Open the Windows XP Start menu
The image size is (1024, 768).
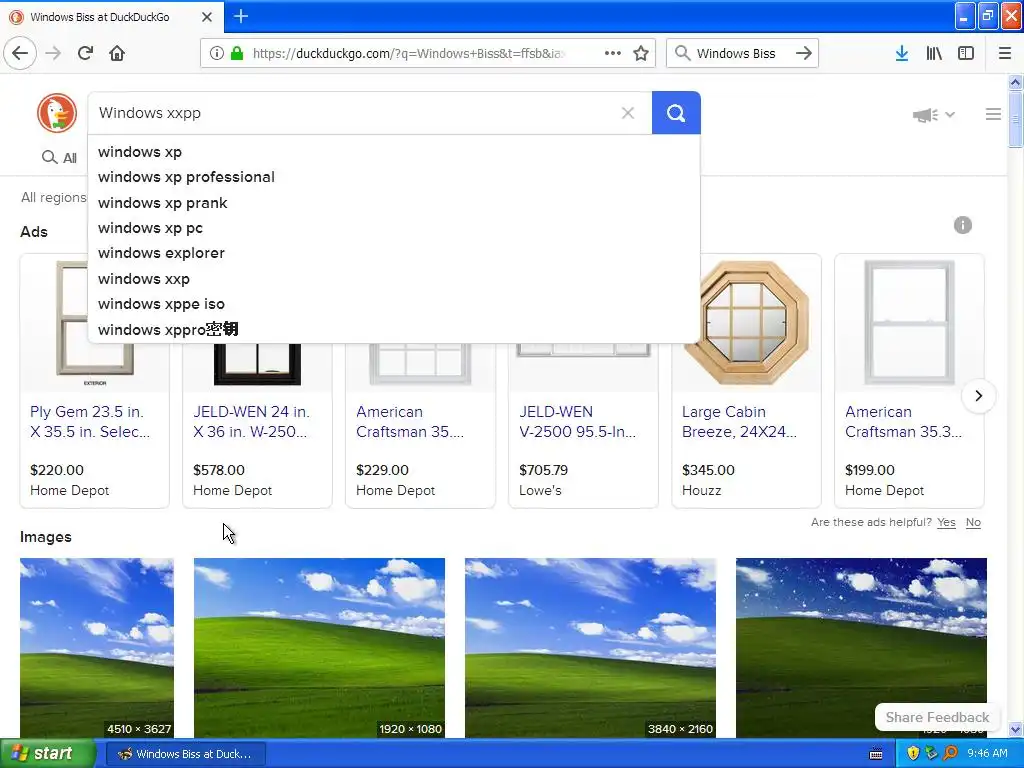(x=46, y=754)
